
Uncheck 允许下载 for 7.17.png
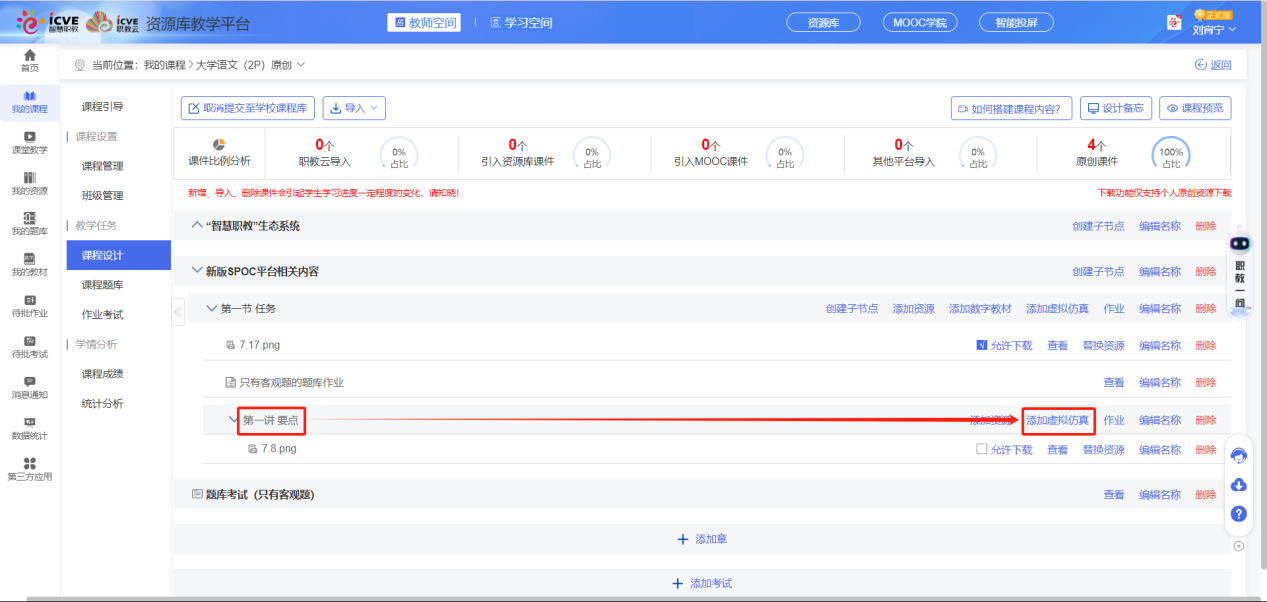982,346
